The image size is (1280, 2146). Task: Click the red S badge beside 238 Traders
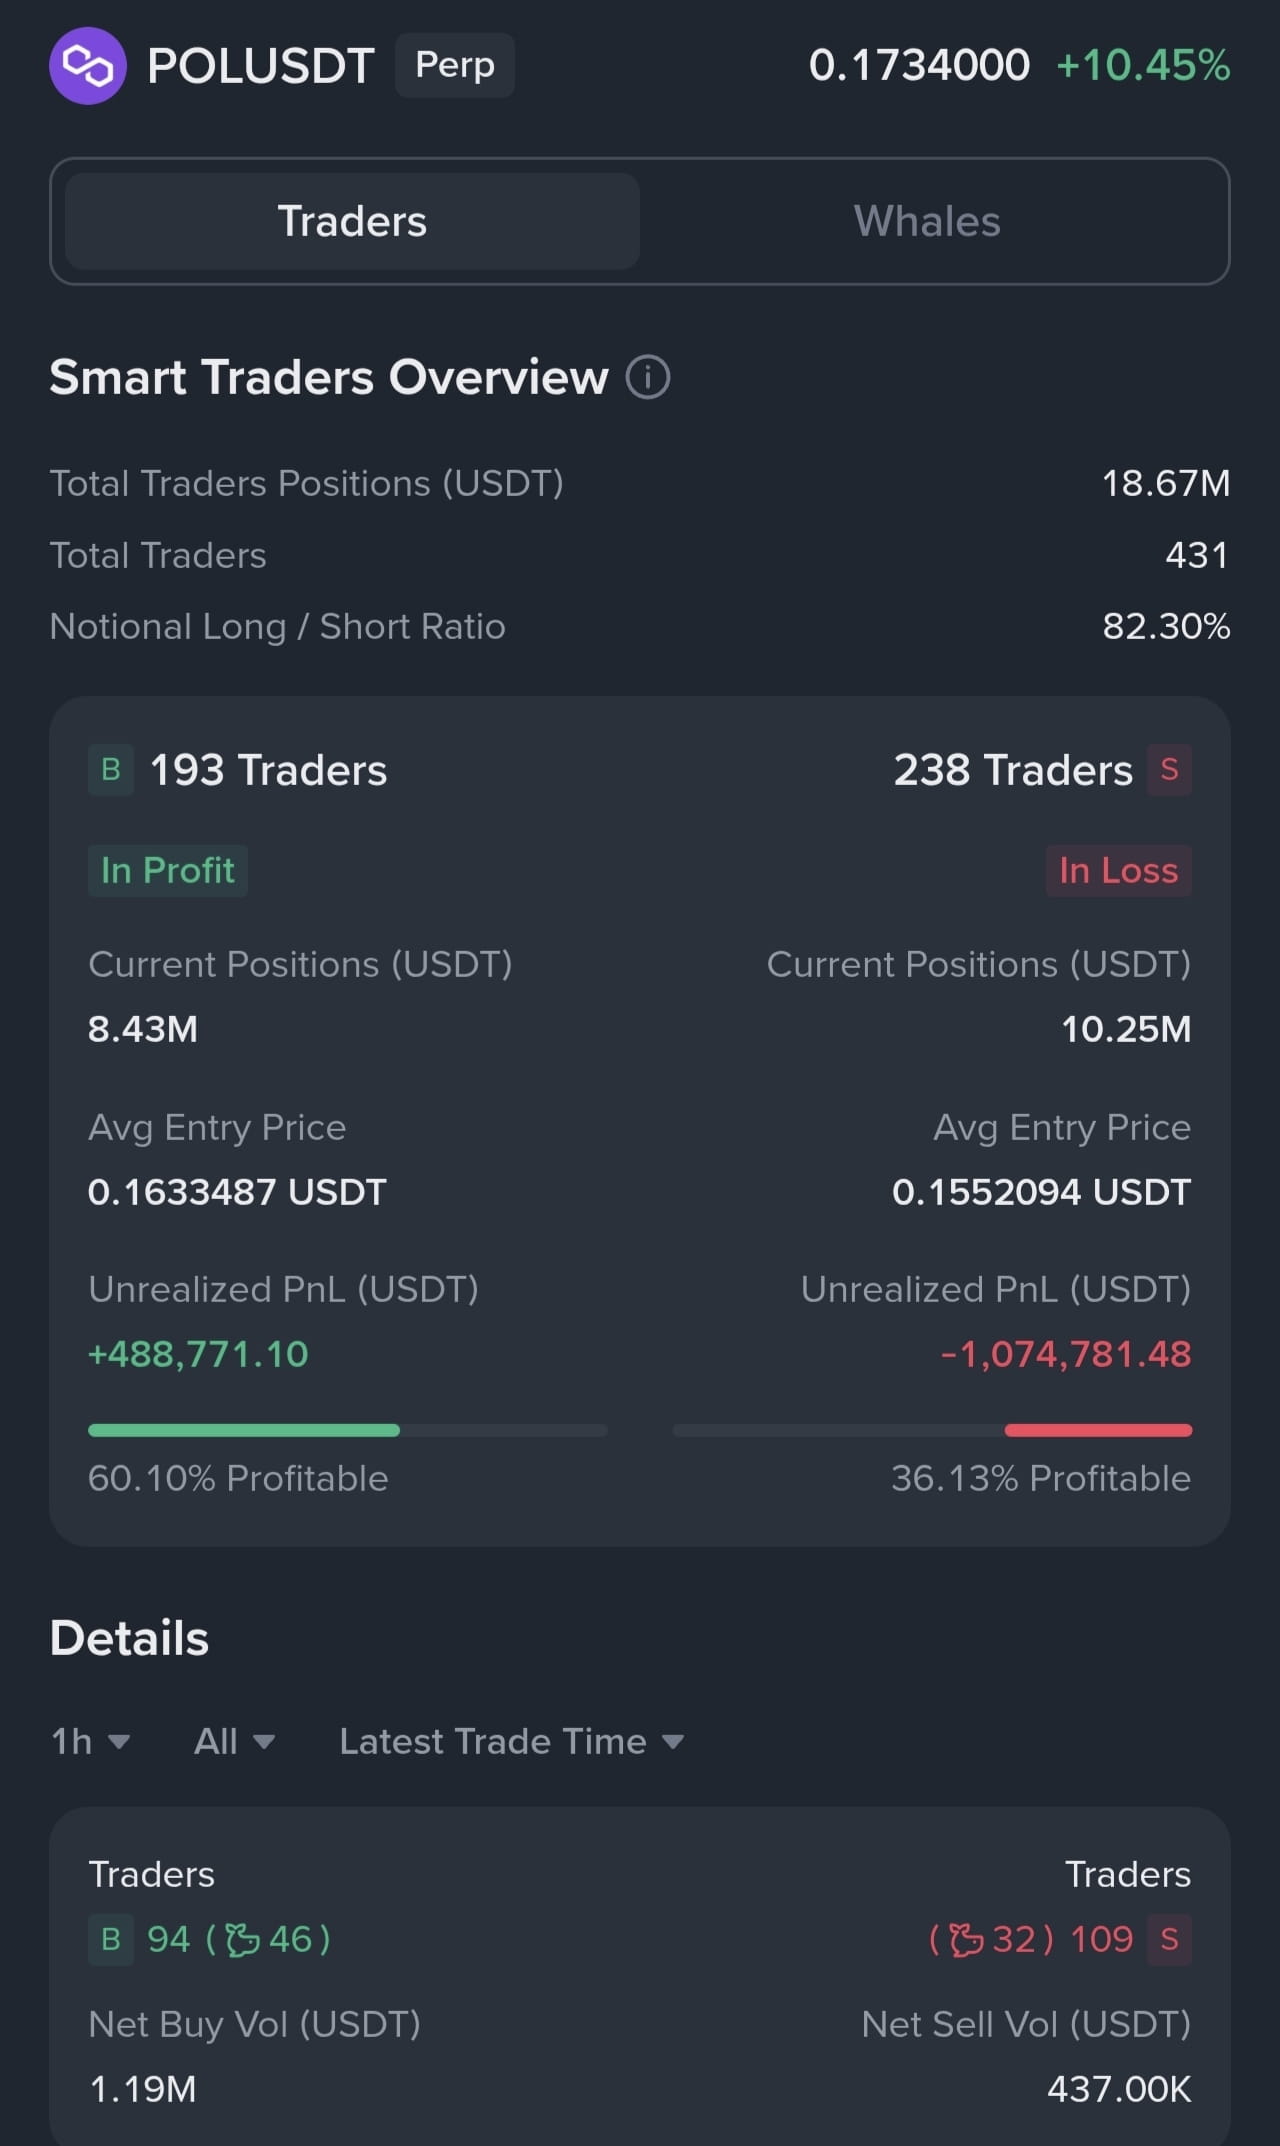click(x=1169, y=770)
